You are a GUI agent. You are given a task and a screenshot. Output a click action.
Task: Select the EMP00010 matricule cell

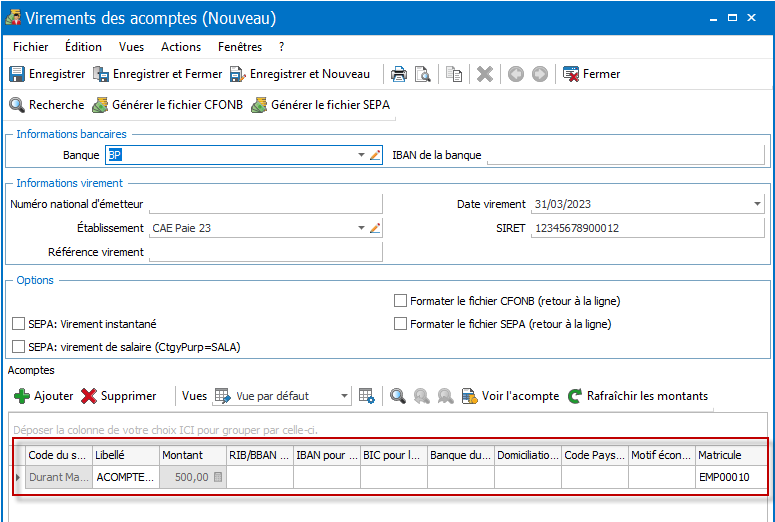pos(731,478)
